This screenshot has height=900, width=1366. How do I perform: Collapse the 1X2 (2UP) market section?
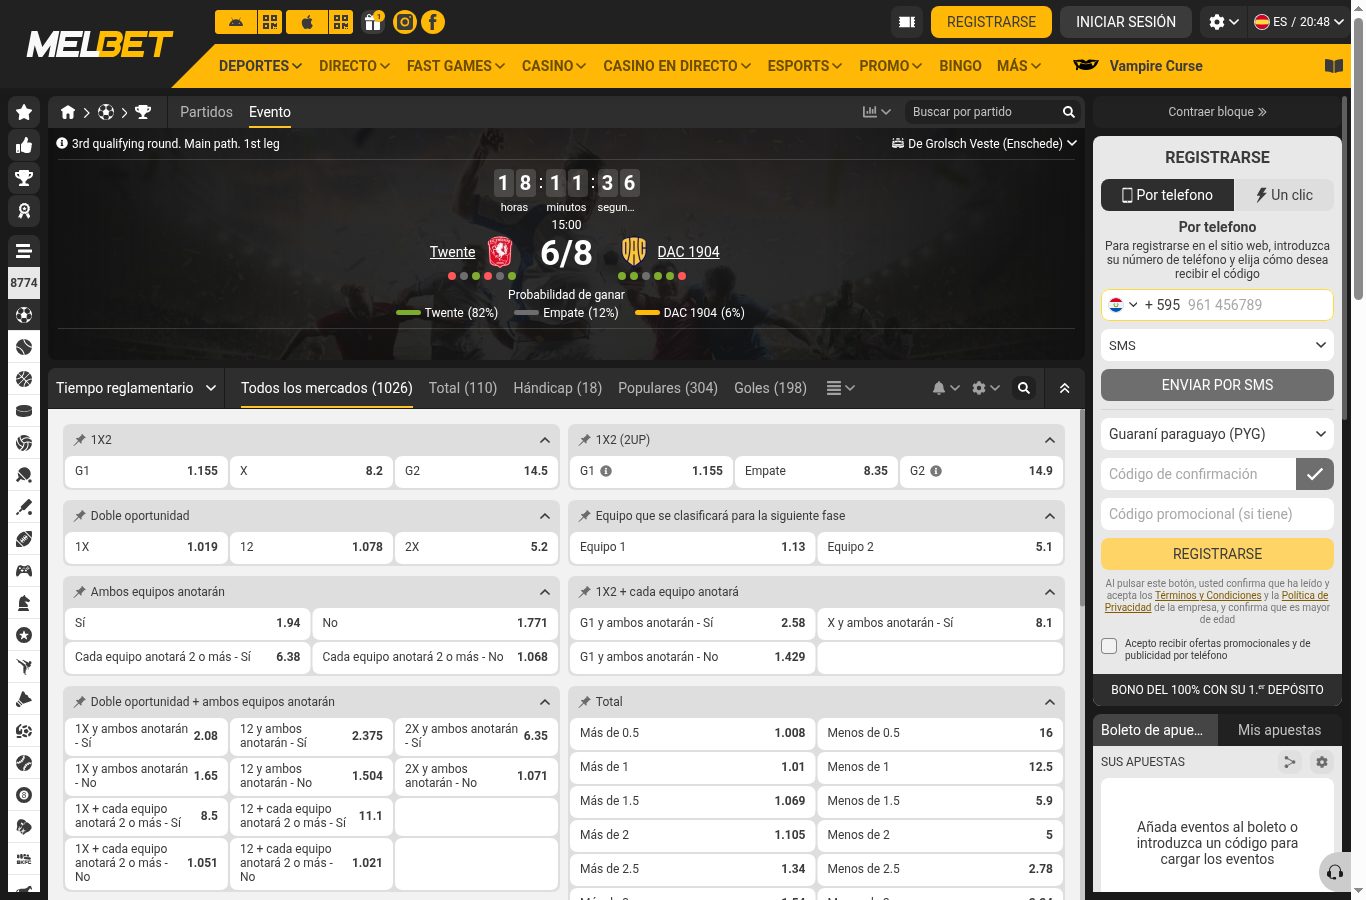(x=1050, y=440)
